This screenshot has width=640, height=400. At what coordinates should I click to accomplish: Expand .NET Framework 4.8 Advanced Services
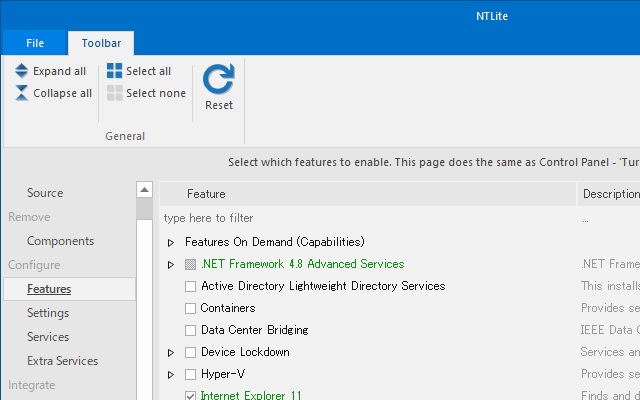point(171,264)
